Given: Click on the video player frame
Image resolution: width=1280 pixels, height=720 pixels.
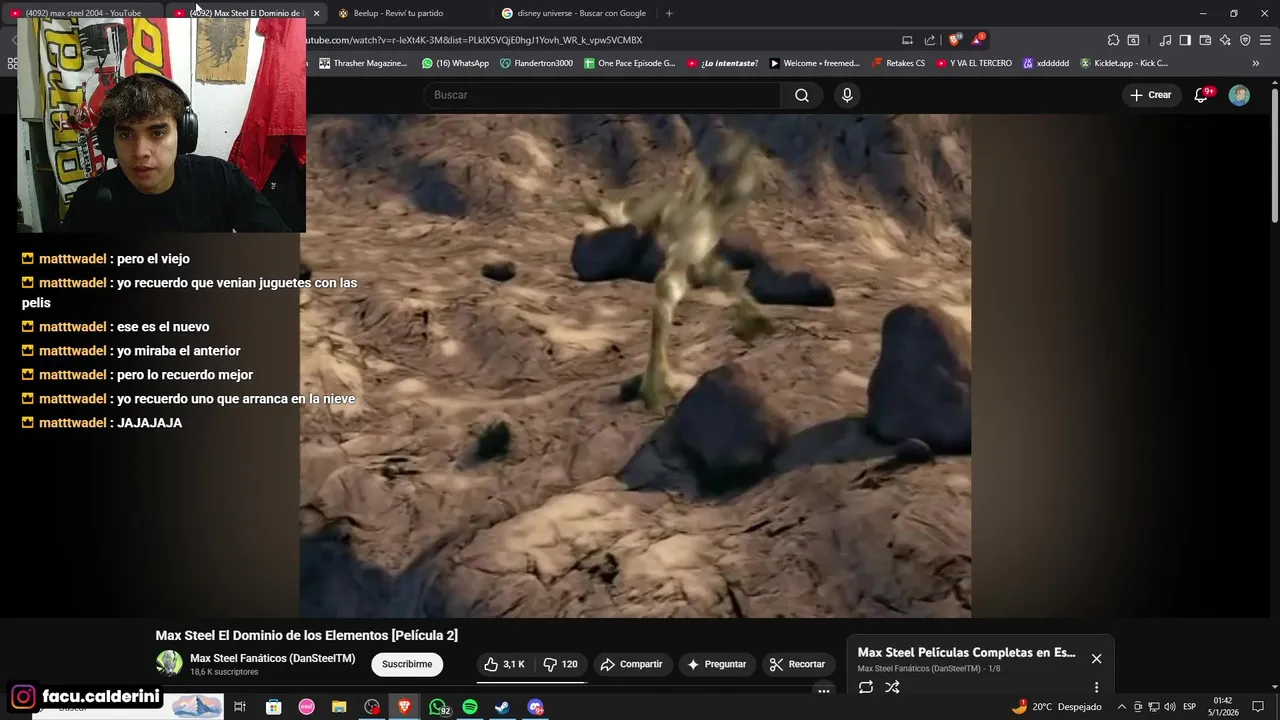Looking at the screenshot, I should click(x=635, y=365).
